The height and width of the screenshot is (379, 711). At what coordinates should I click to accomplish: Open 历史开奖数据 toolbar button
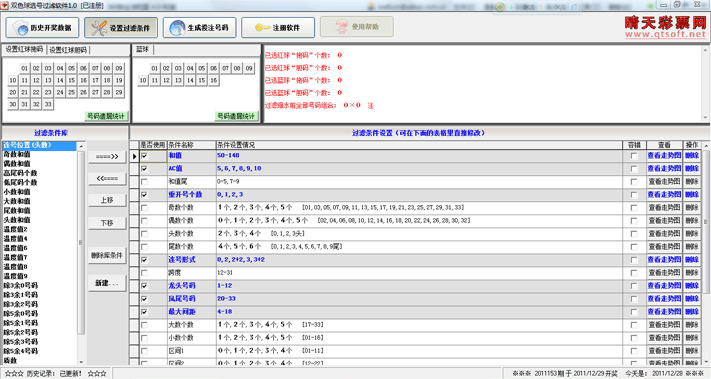[42, 28]
